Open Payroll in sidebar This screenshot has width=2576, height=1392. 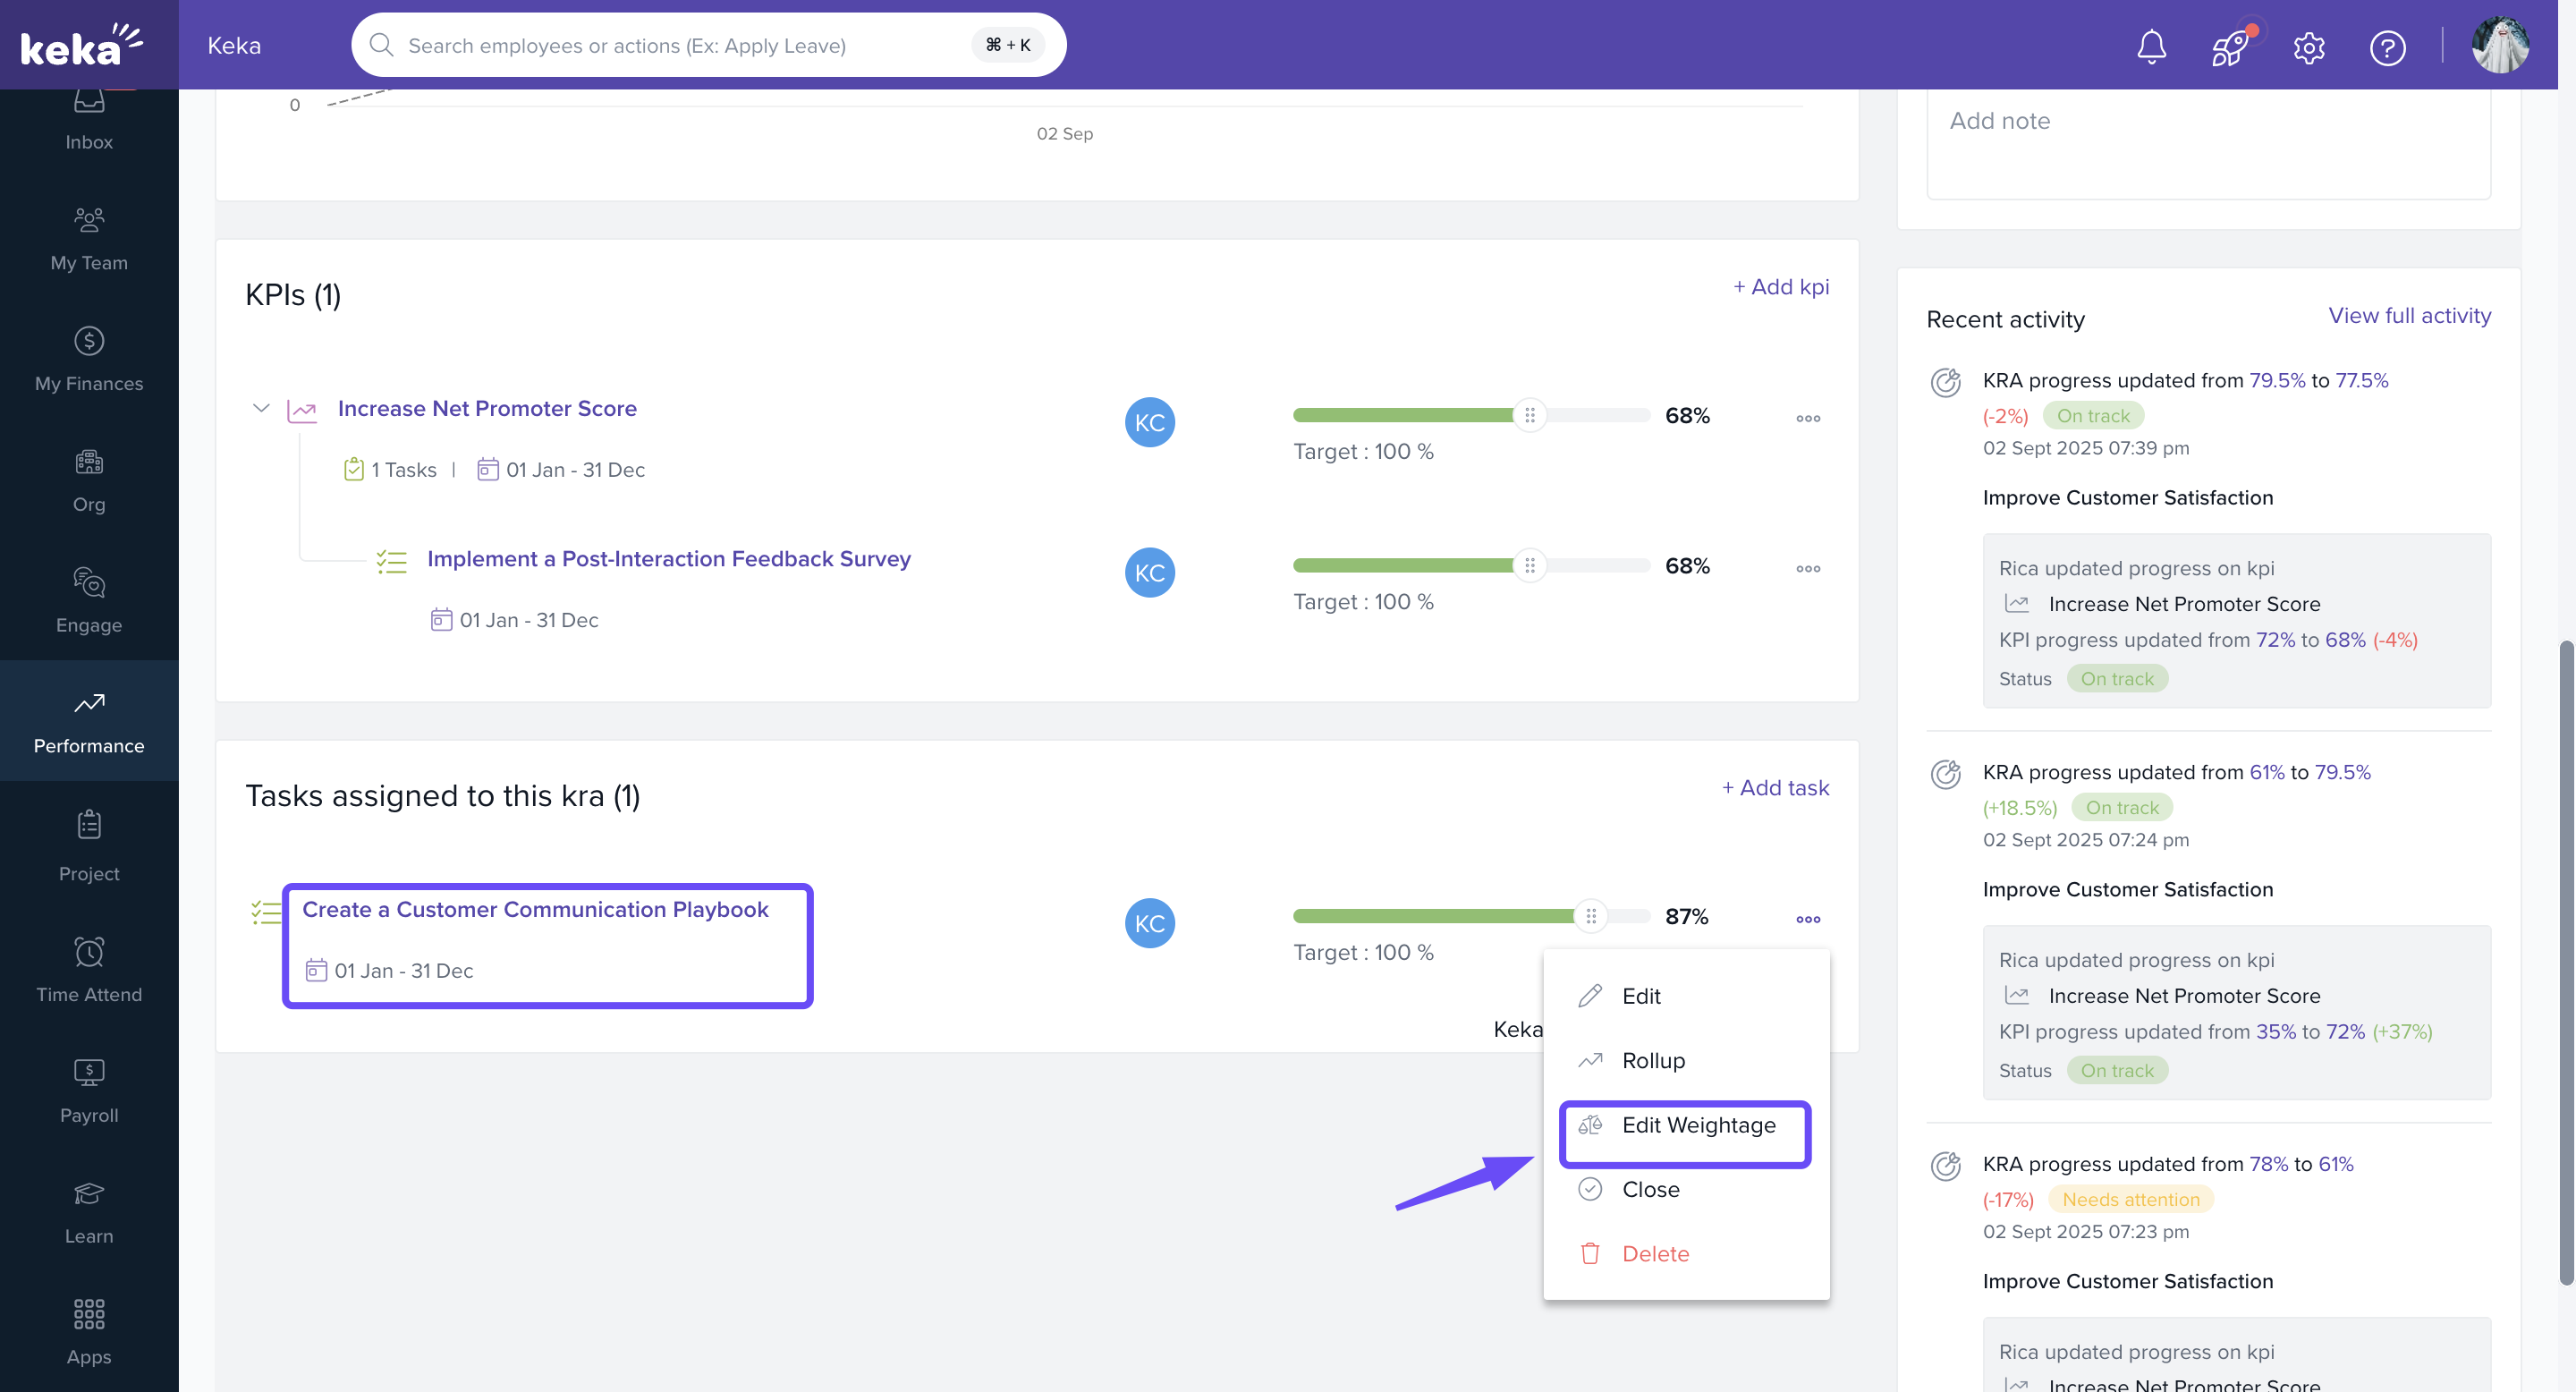coord(89,1090)
